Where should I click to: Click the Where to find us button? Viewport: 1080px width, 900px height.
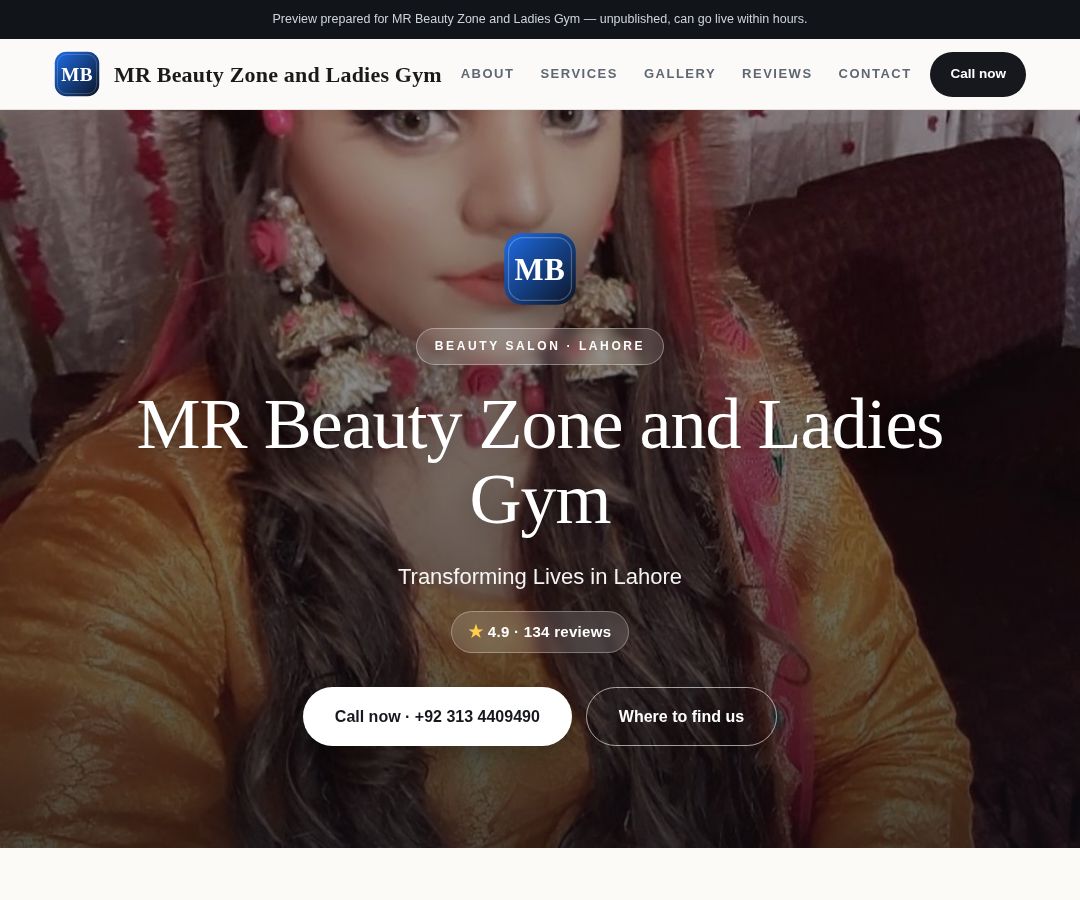click(x=681, y=716)
